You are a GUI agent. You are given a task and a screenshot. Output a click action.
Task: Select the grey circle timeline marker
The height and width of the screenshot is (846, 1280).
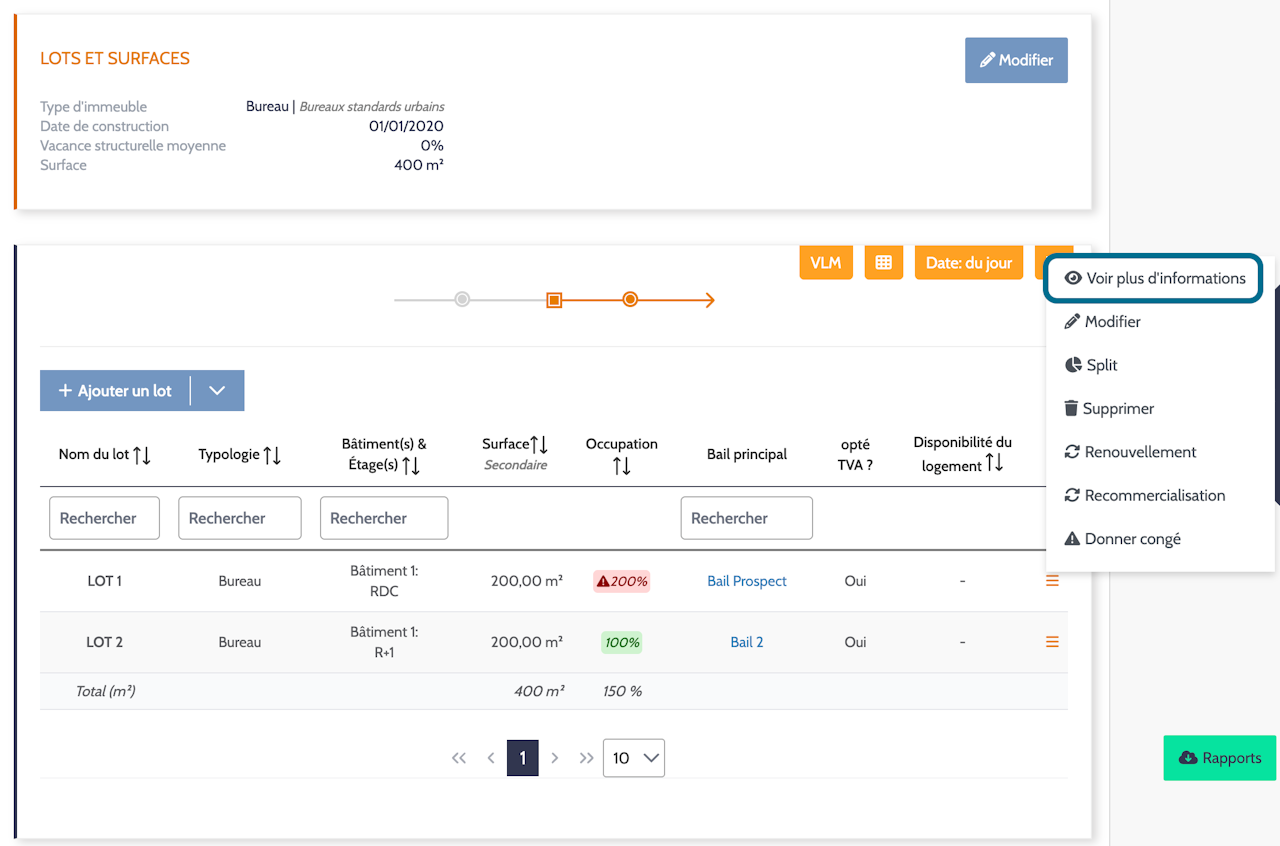coord(462,299)
